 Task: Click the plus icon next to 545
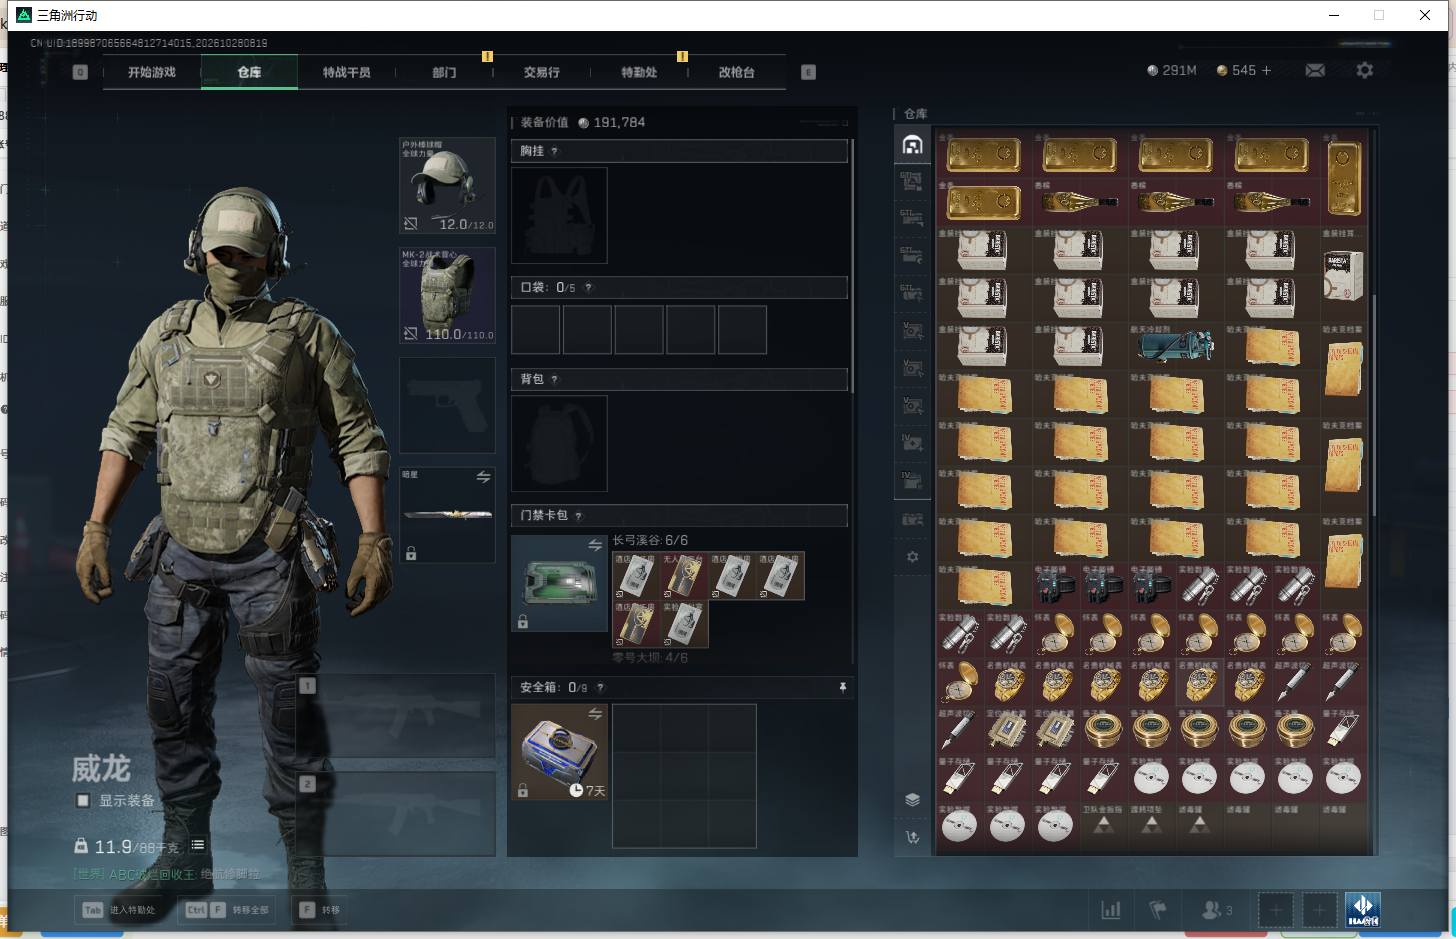point(1266,70)
